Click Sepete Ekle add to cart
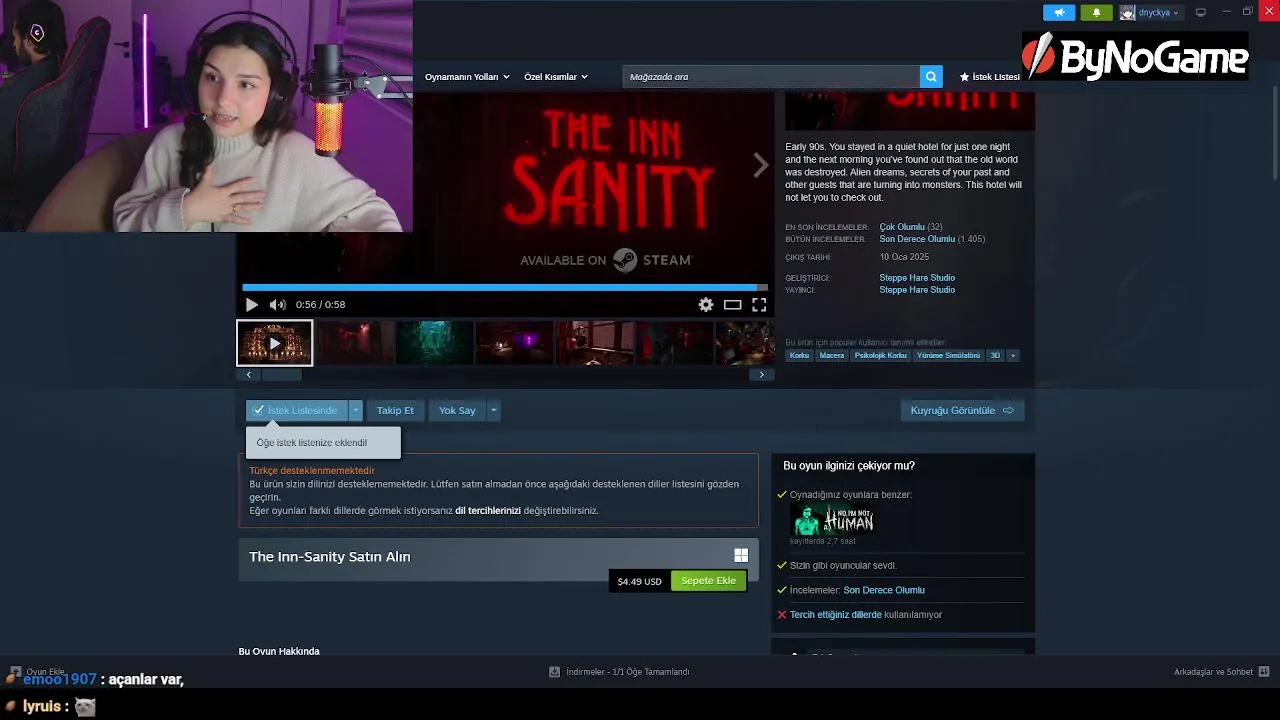This screenshot has width=1280, height=720. 708,581
